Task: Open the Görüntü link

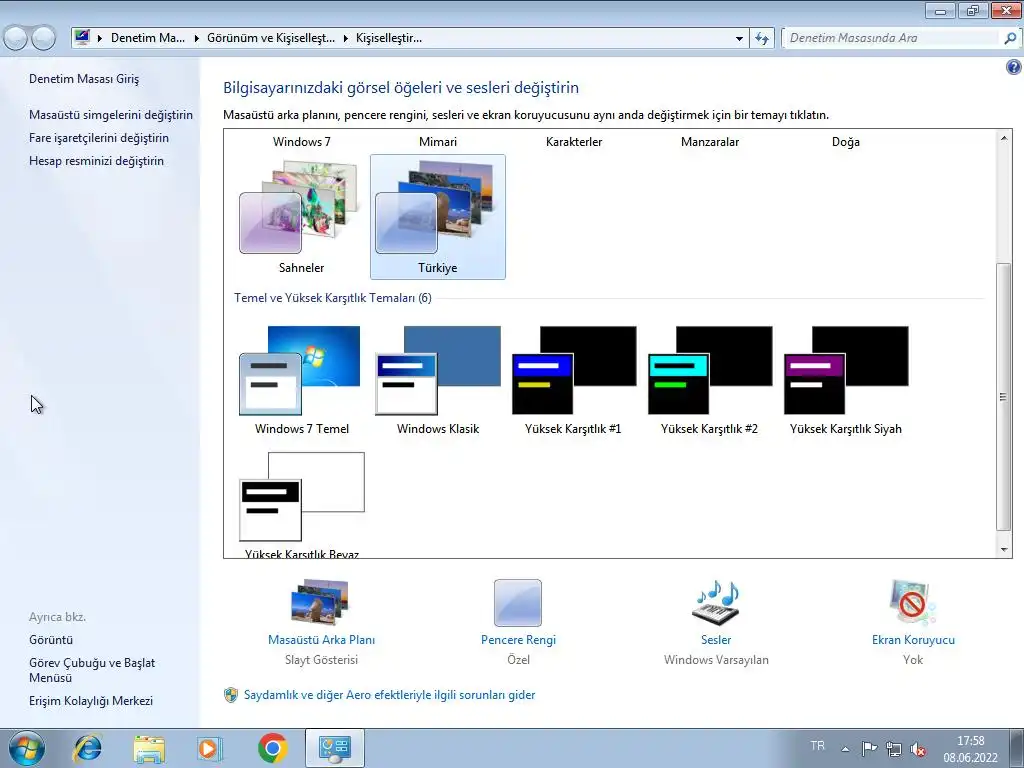Action: pos(51,640)
